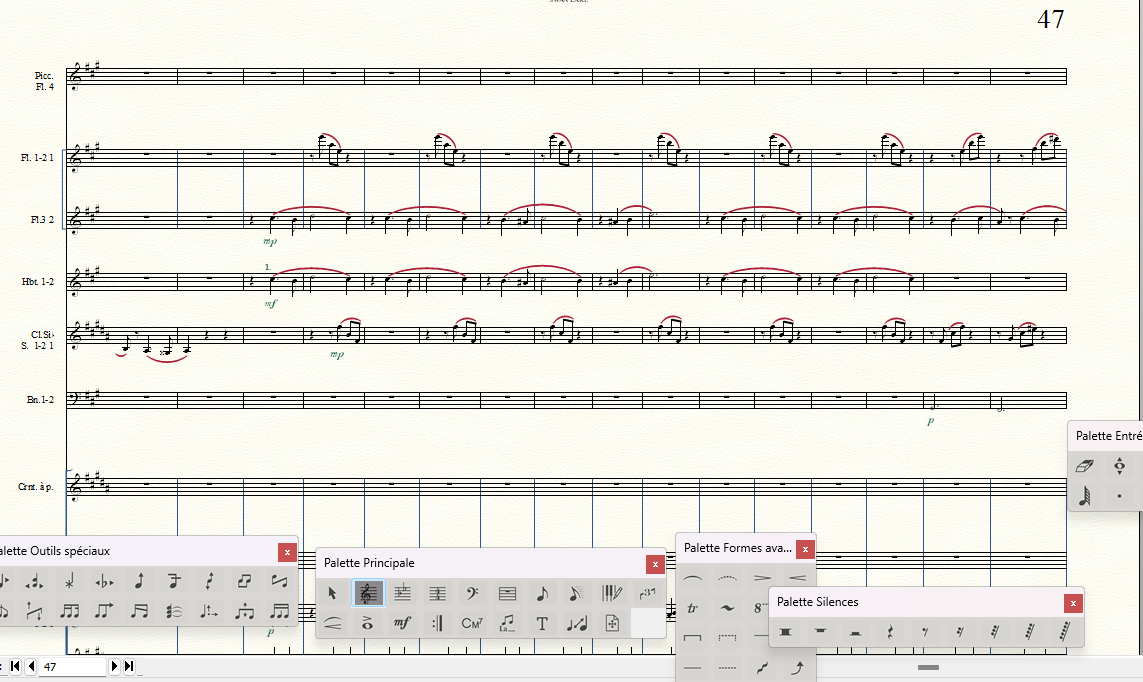Viewport: 1143px width, 682px height.
Task: Pick the Lyrics tool in Palette Principale
Action: 507,623
